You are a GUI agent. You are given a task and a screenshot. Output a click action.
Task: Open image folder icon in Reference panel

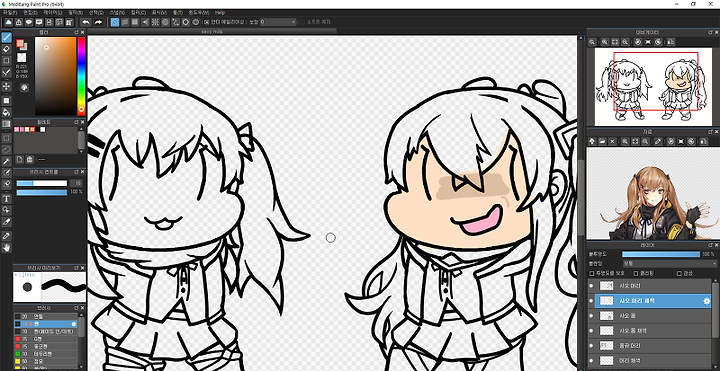(x=602, y=141)
